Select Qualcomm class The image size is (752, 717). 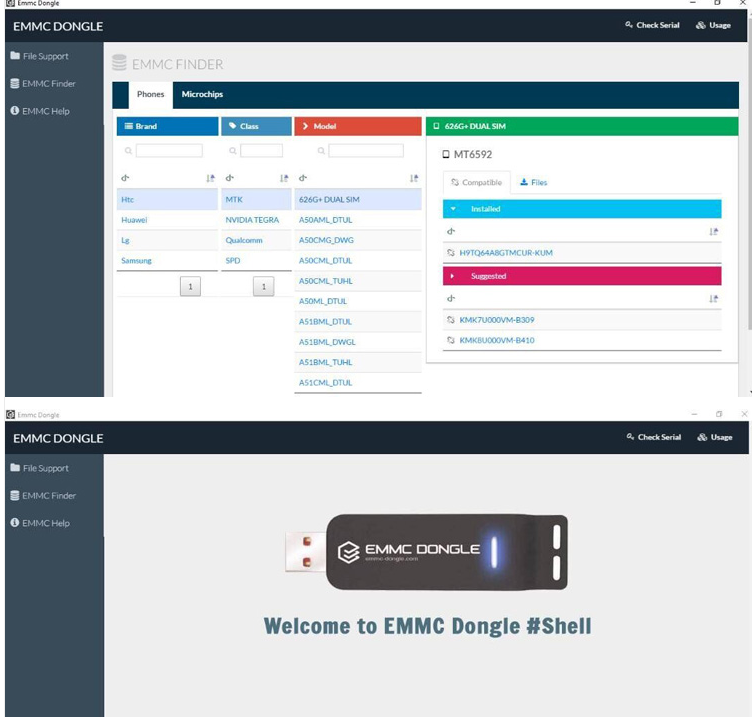(256, 240)
